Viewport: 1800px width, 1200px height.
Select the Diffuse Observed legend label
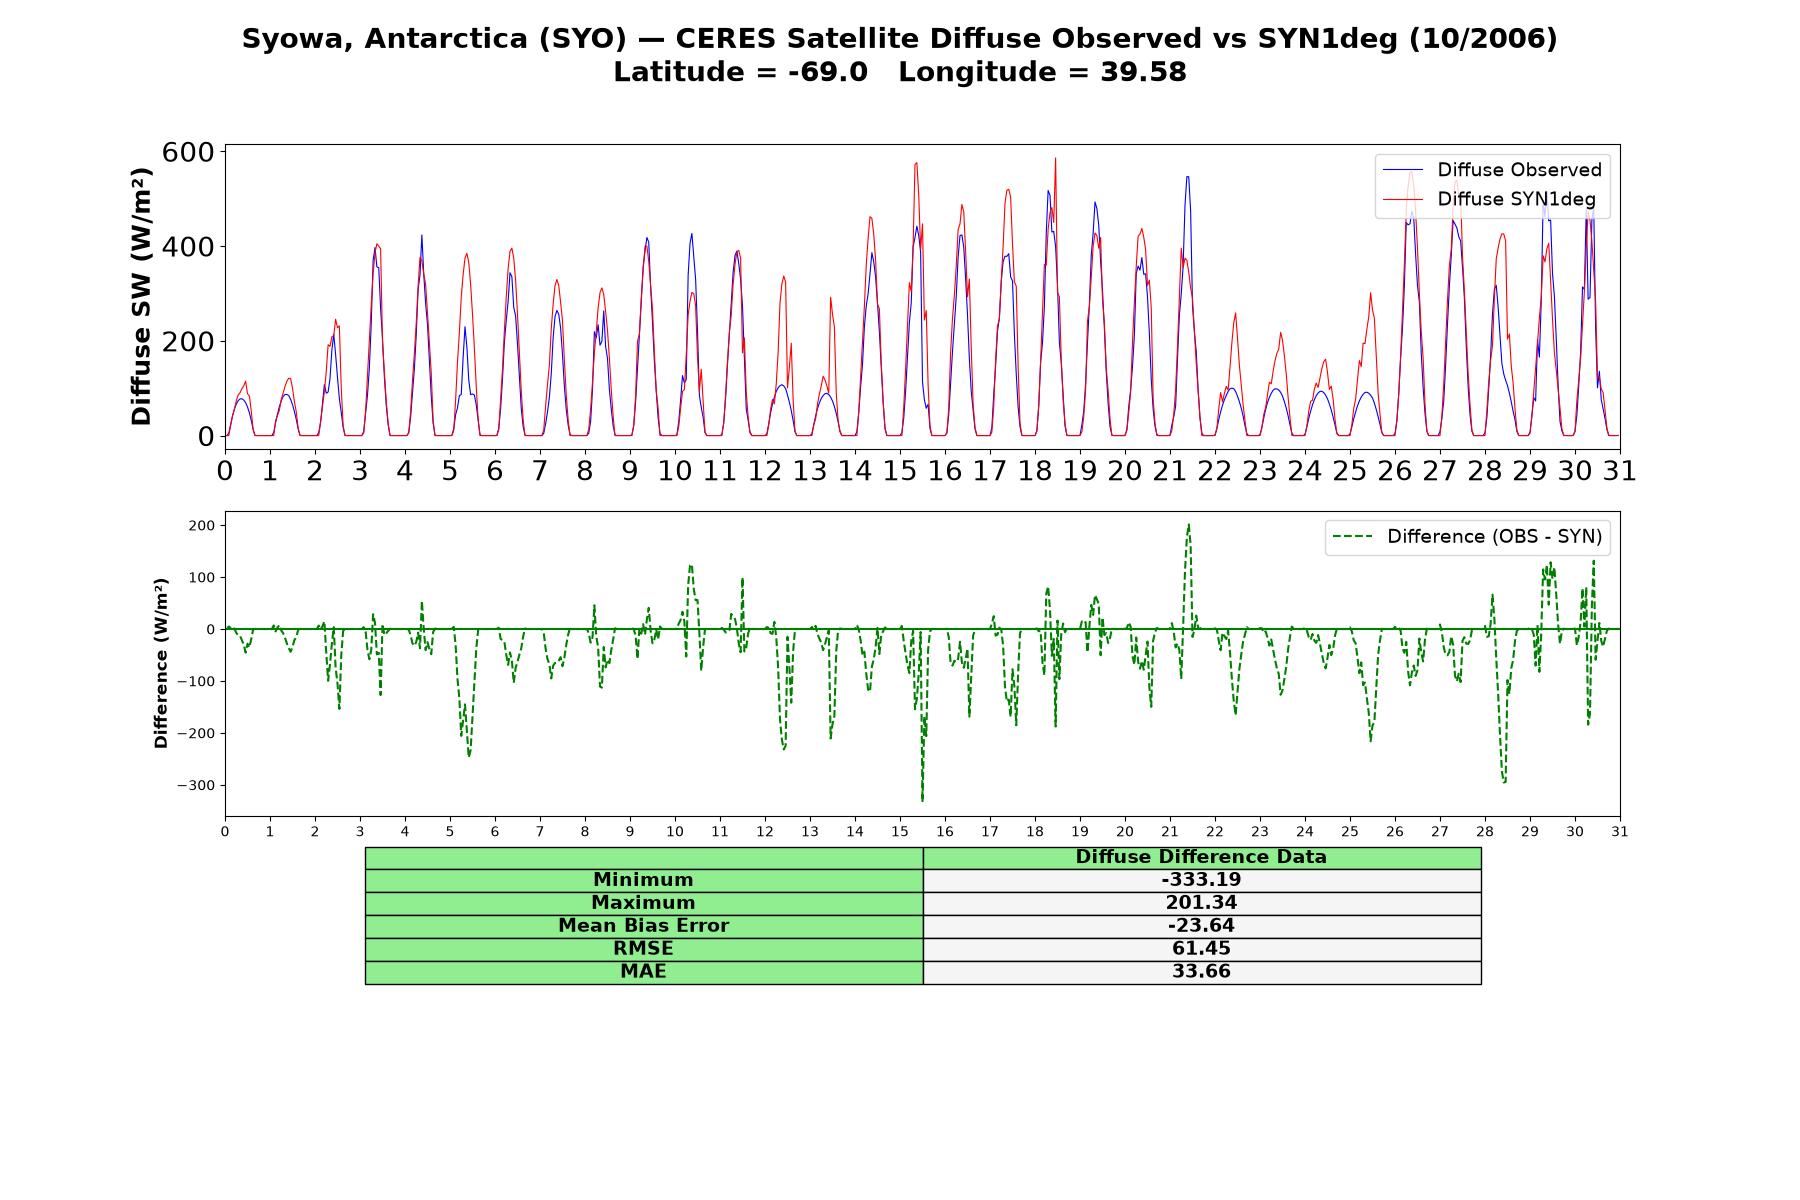1519,170
